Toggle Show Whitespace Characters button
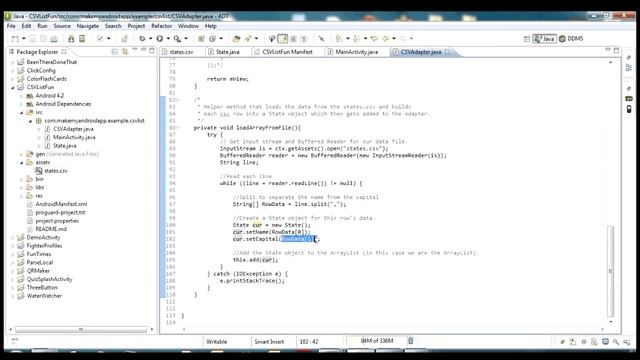This screenshot has height=360, width=640. pyautogui.click(x=304, y=39)
